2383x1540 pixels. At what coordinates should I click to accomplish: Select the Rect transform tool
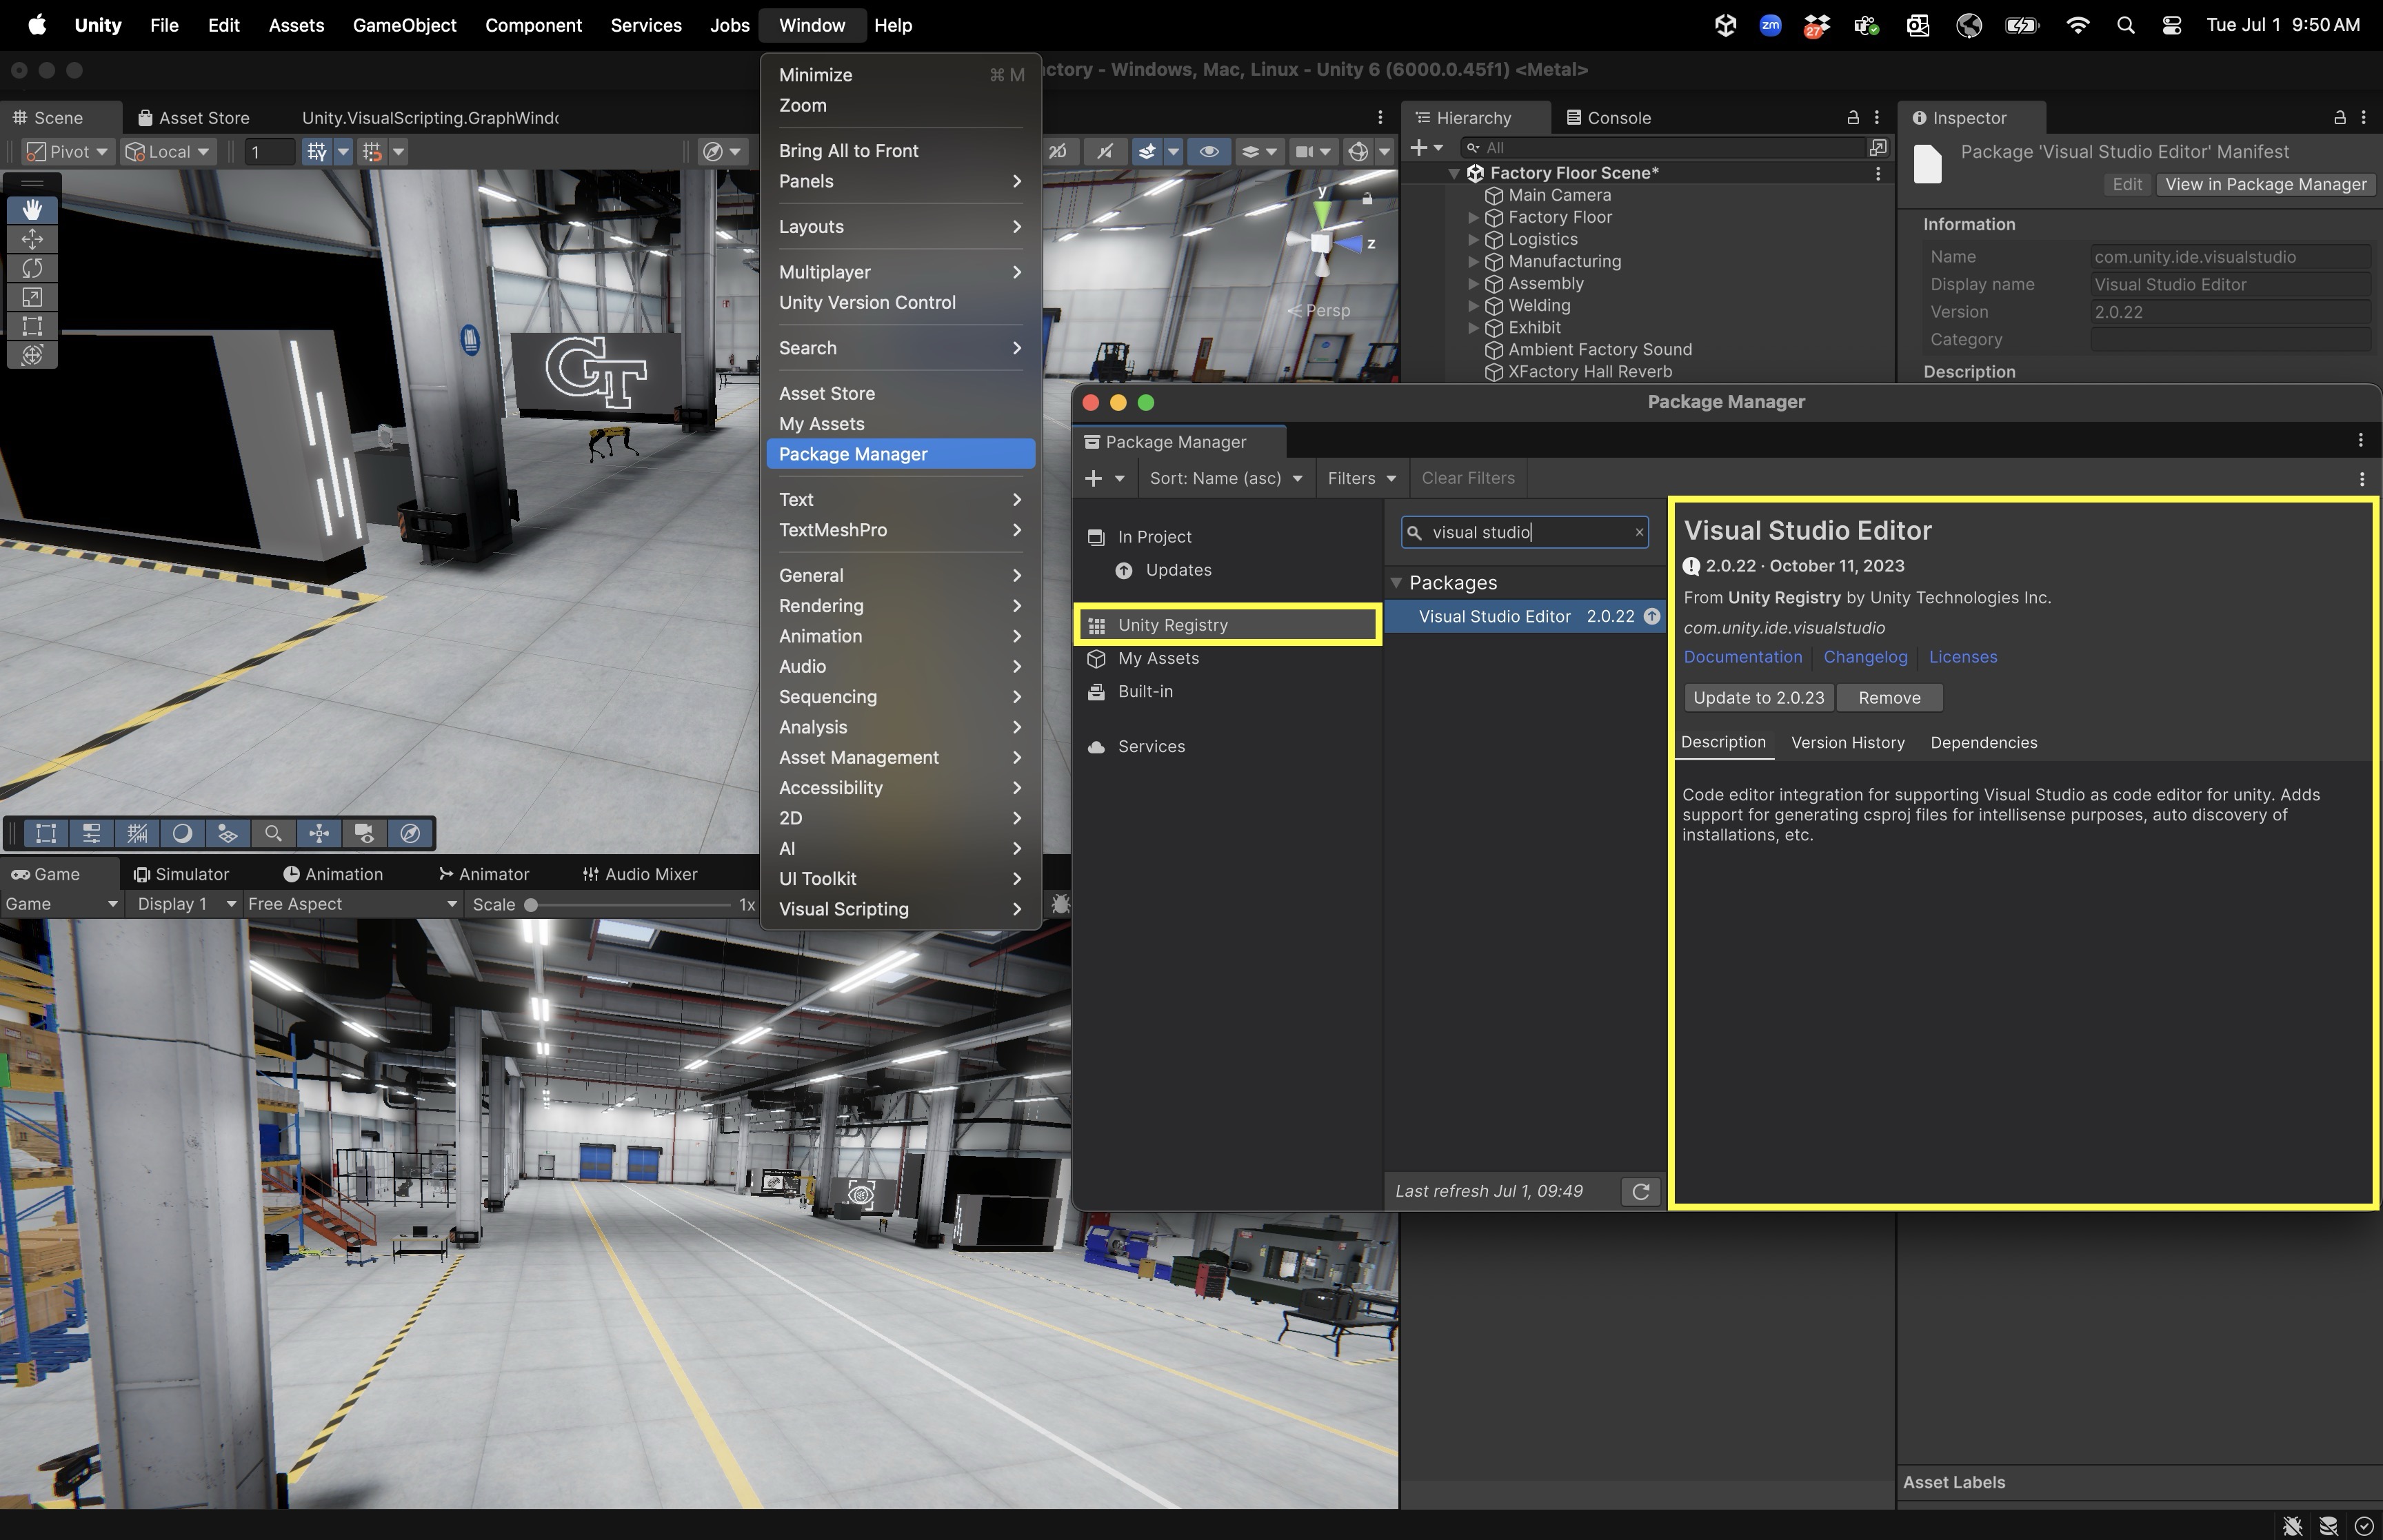32,326
